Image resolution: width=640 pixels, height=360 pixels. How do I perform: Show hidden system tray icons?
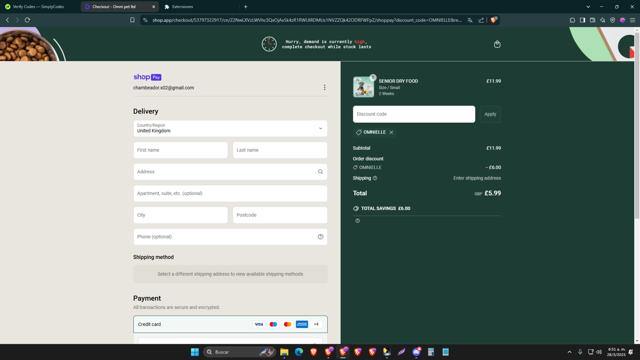[x=569, y=352]
